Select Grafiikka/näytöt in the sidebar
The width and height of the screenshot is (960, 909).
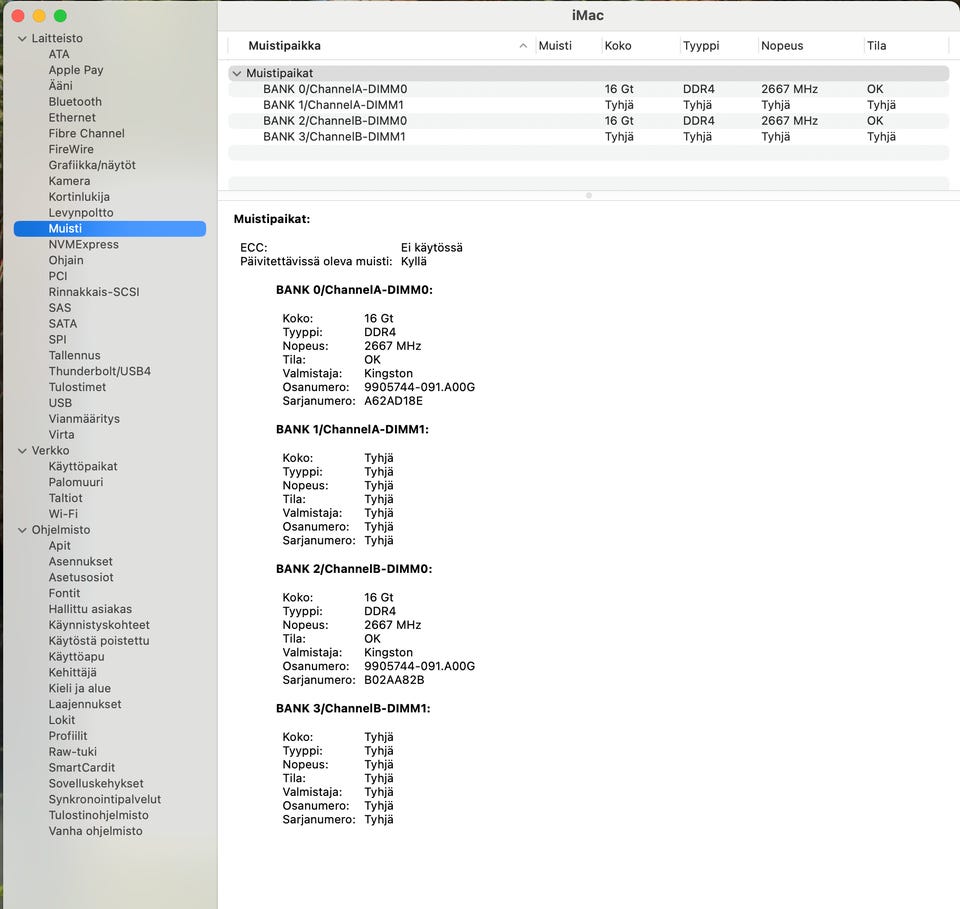point(92,165)
